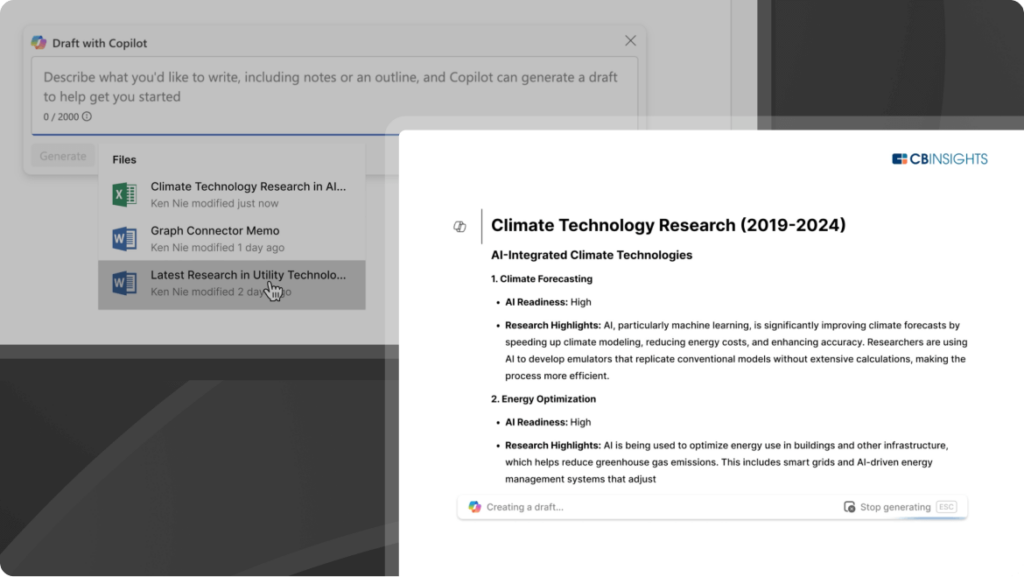Click the AI-Integrated Climate Technologies heading
Image resolution: width=1024 pixels, height=577 pixels.
click(x=592, y=255)
